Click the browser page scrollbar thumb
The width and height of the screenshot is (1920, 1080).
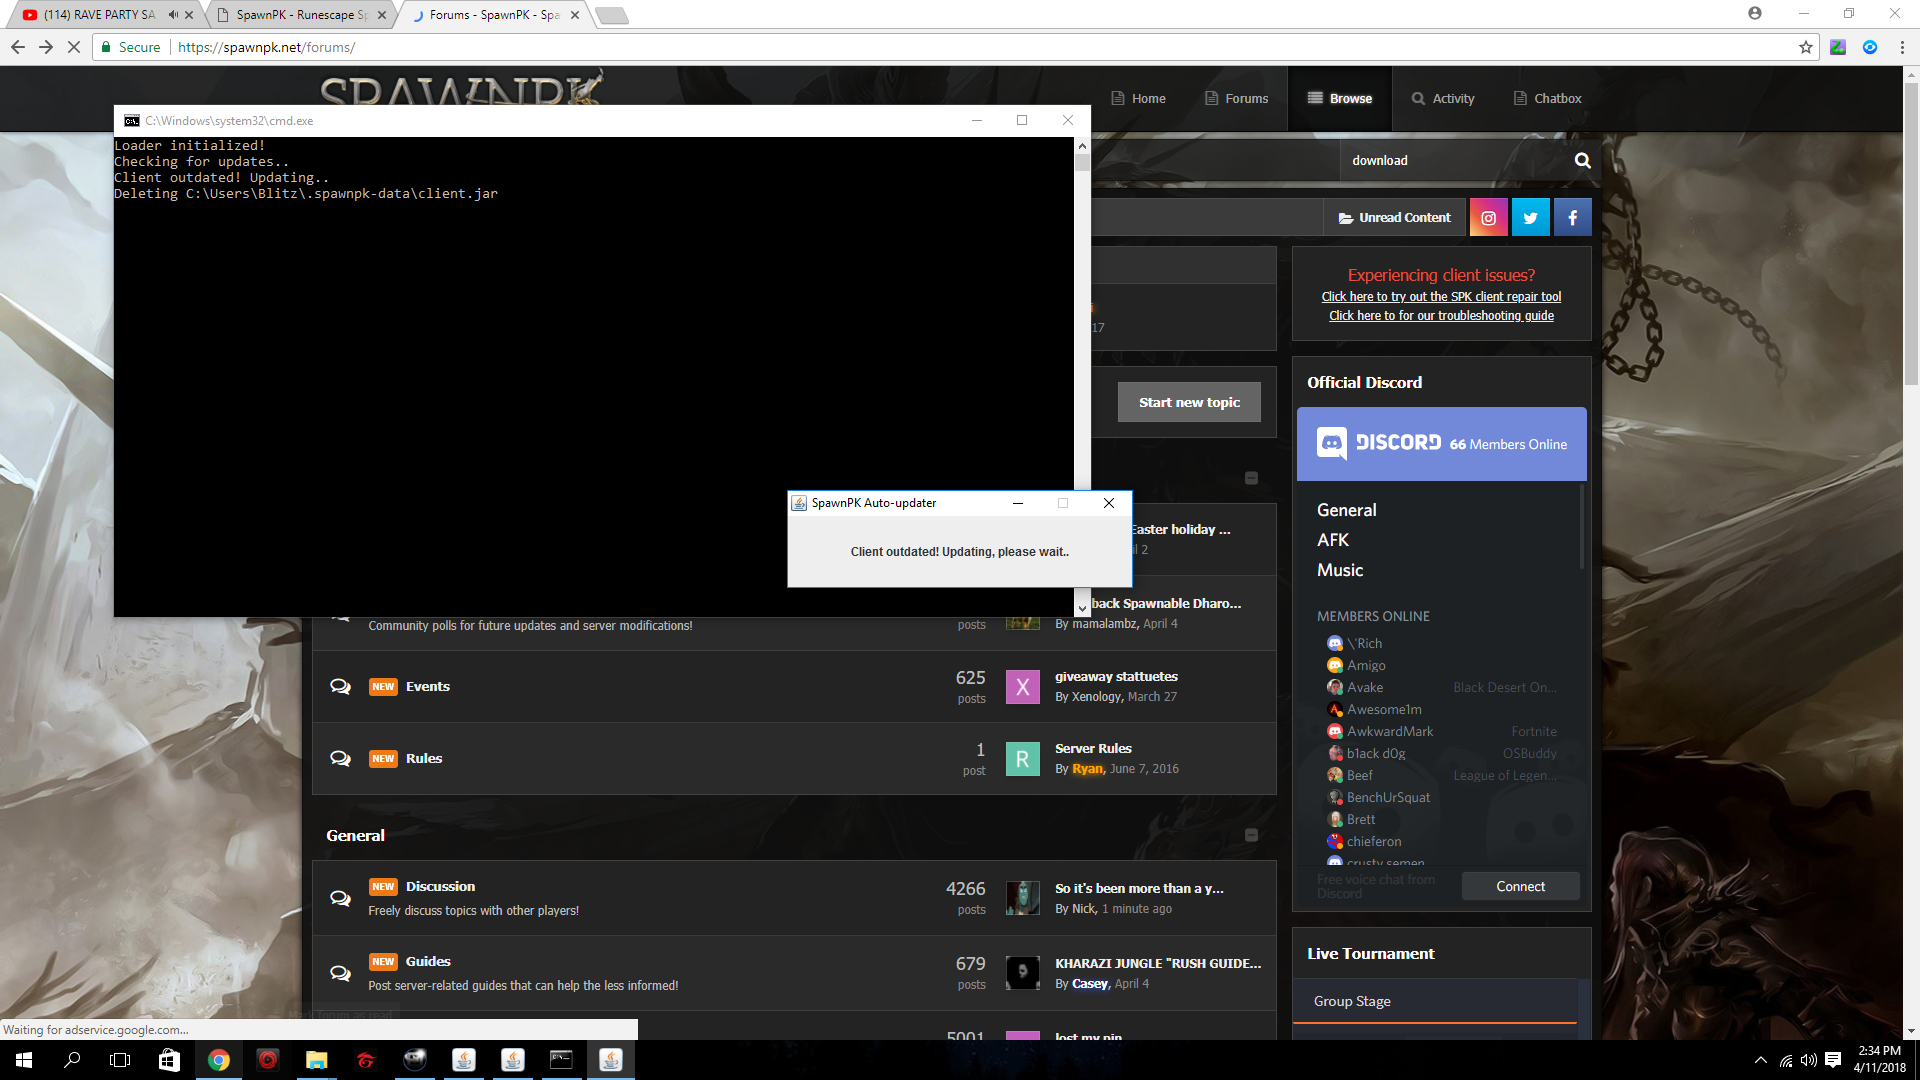pyautogui.click(x=1911, y=233)
